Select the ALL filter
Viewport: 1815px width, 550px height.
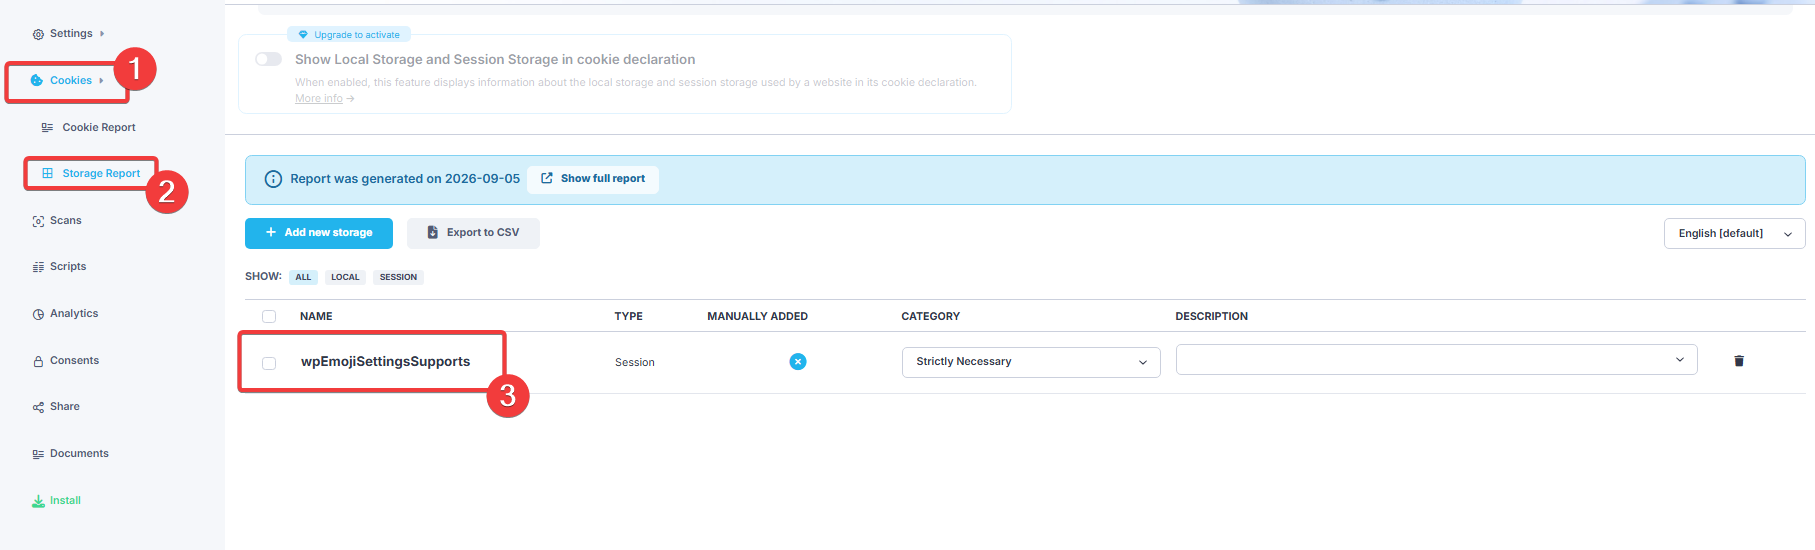point(303,277)
